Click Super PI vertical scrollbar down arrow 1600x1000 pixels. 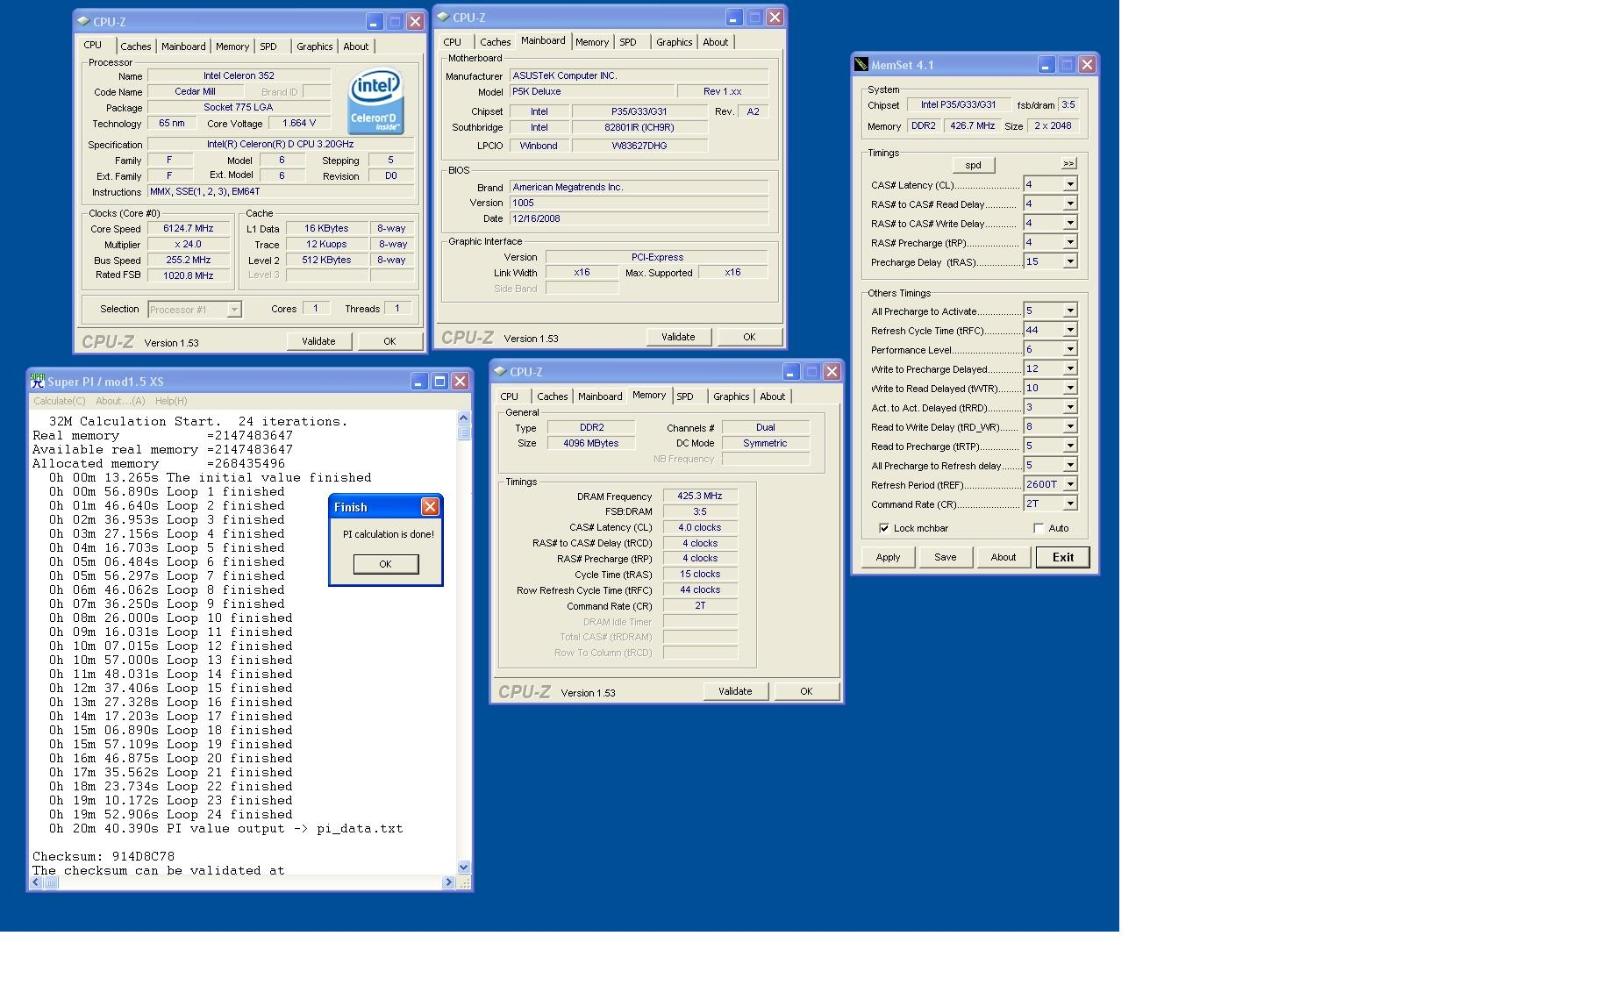[x=463, y=867]
